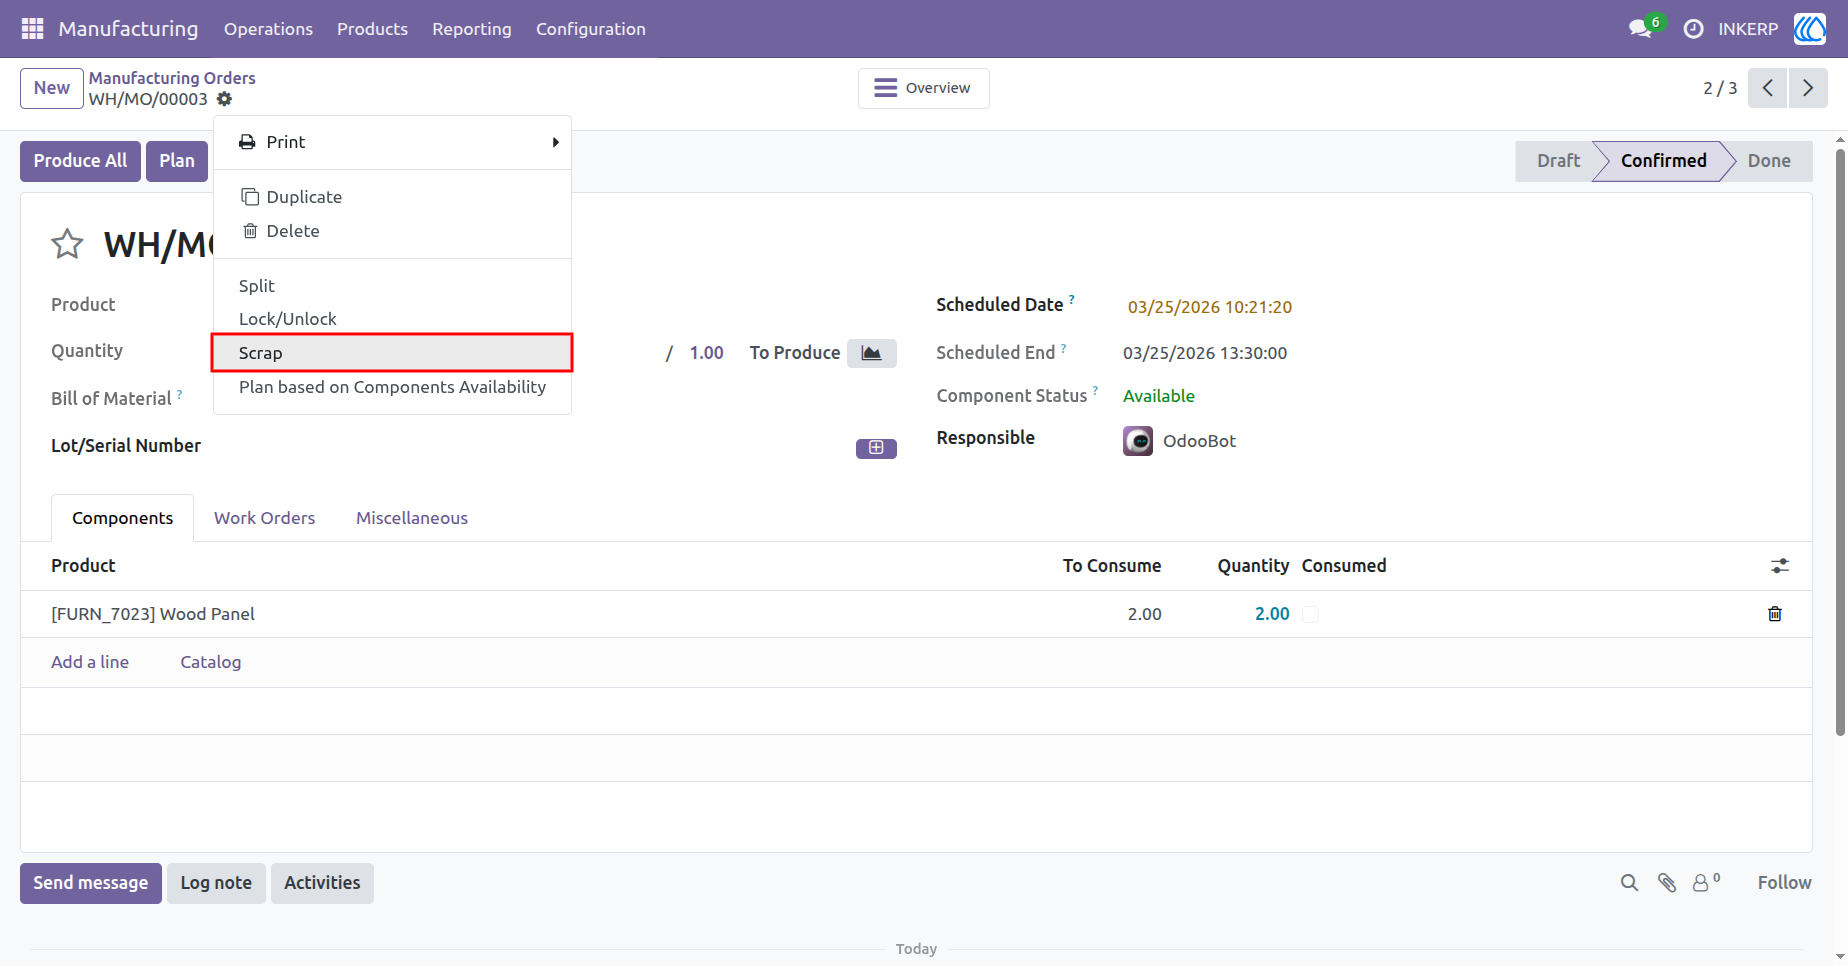
Task: Click the vertical page scrollbar
Action: 1840,443
